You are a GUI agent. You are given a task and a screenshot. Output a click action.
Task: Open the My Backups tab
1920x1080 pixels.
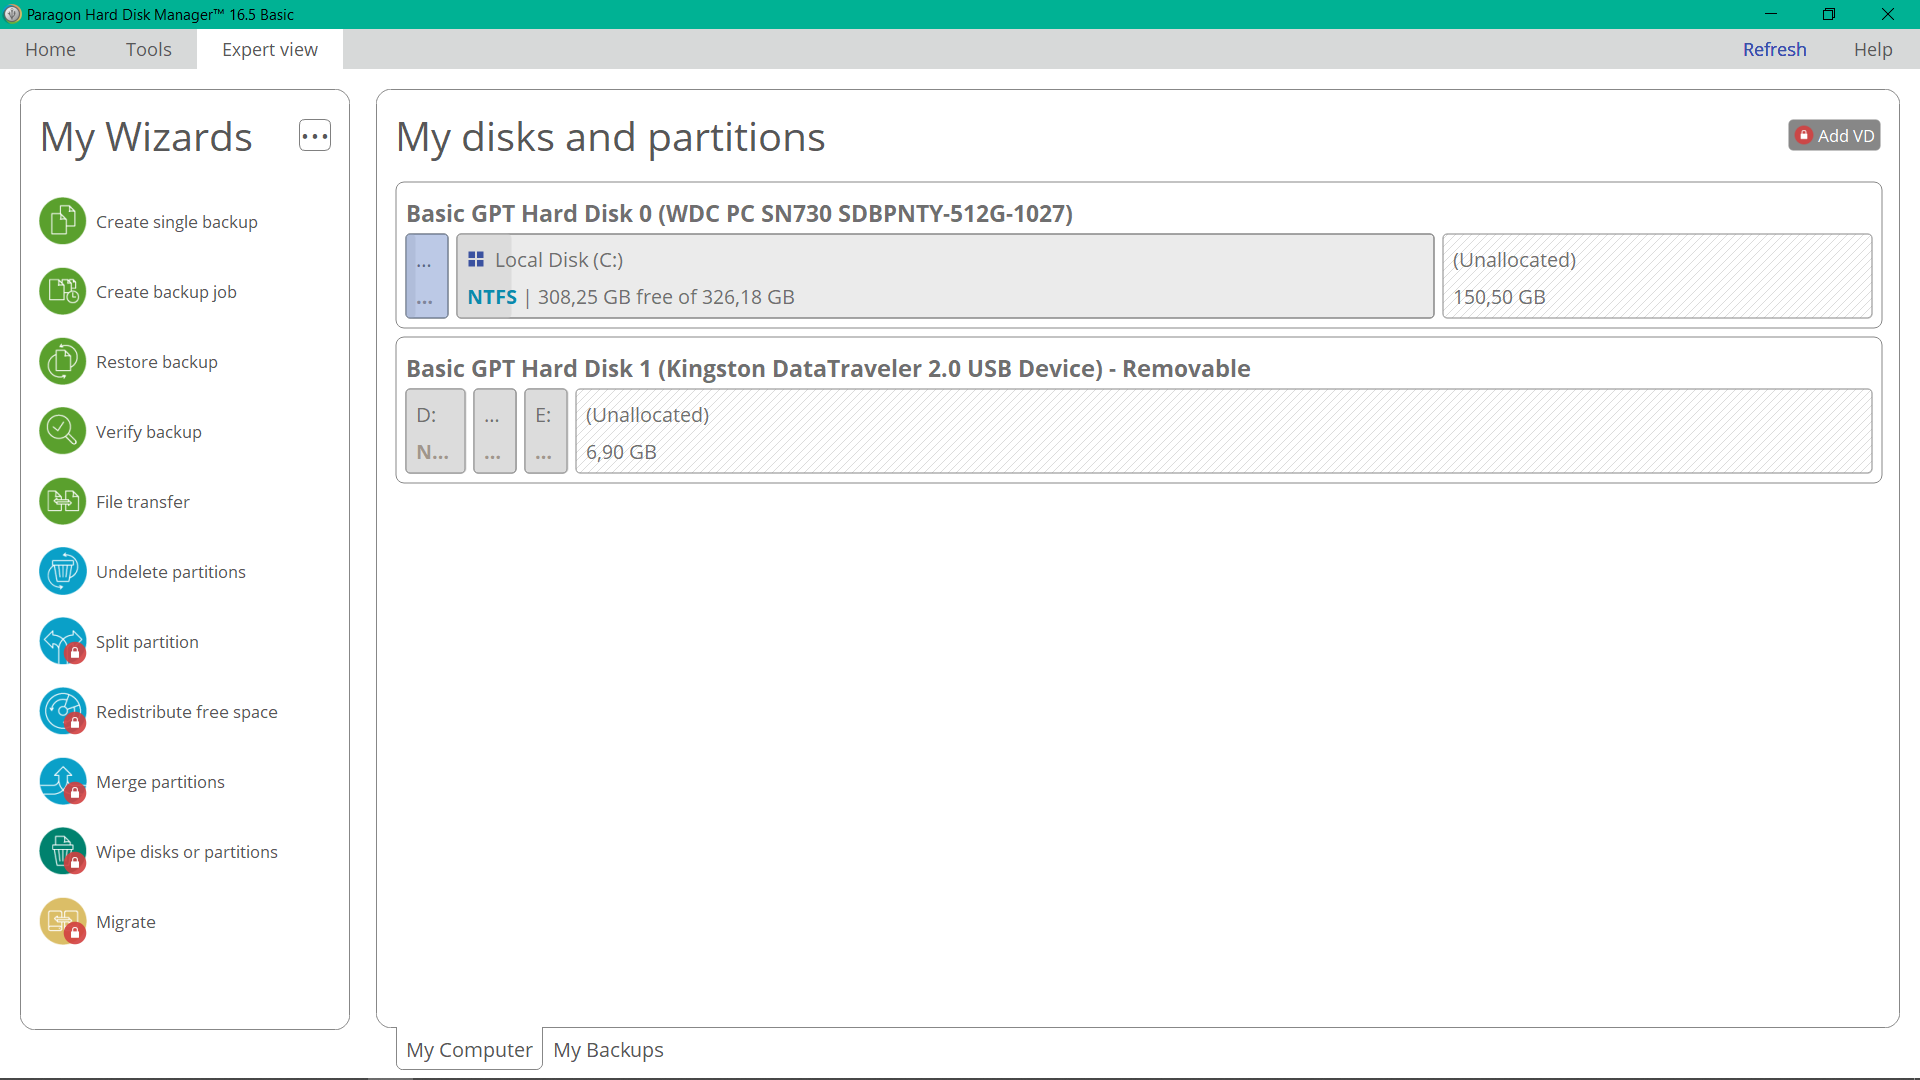(x=608, y=1050)
